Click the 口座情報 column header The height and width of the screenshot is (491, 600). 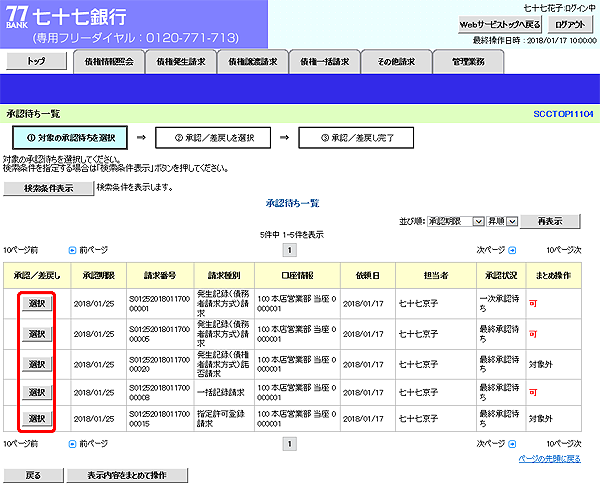click(x=297, y=276)
